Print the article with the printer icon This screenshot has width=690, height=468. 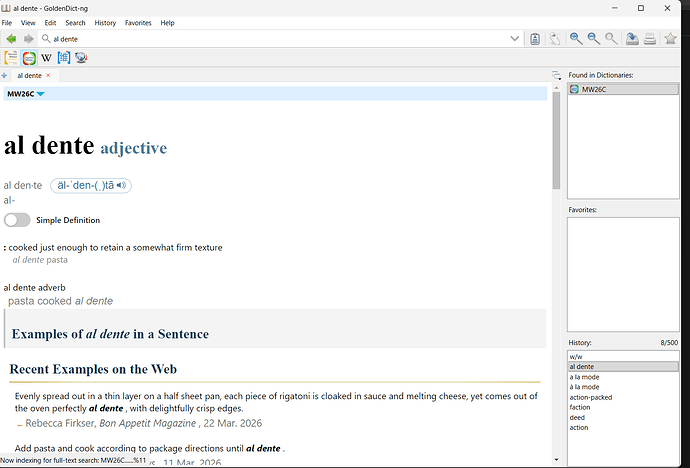[x=650, y=39]
